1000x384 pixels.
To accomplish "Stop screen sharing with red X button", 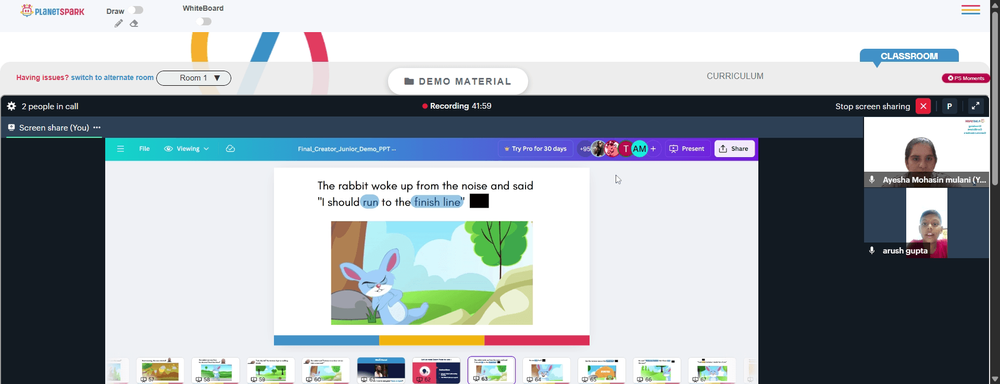I will [923, 107].
